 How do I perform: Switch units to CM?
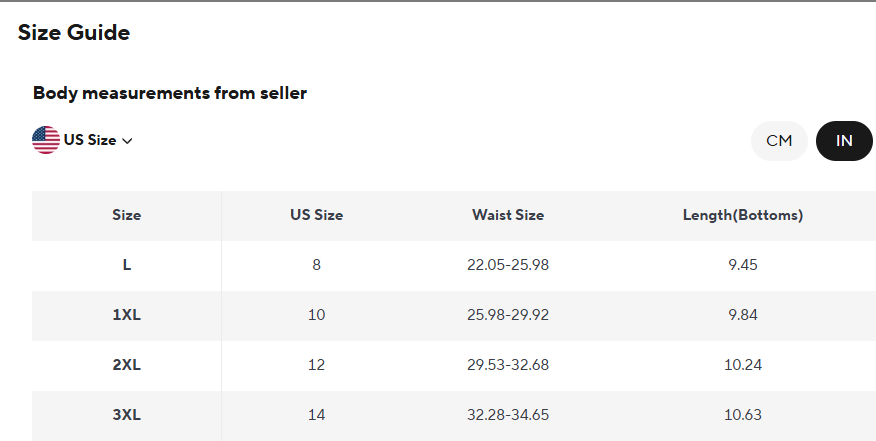coord(779,141)
